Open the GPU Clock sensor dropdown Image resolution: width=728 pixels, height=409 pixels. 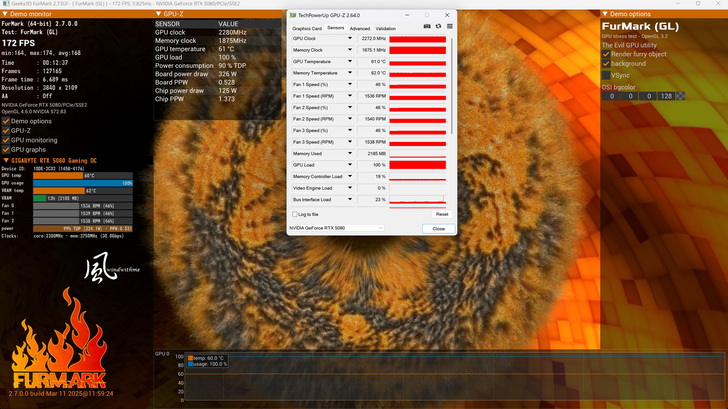point(350,39)
